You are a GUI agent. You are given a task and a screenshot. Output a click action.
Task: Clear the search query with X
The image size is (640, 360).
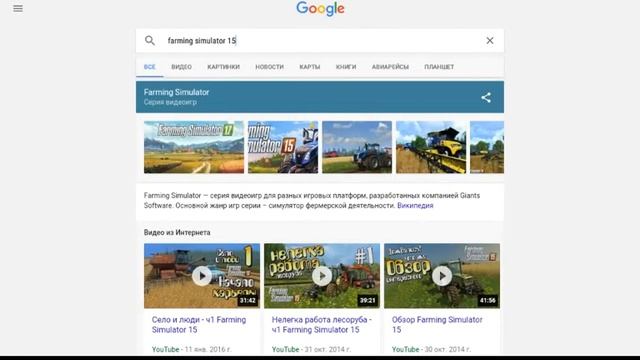(x=490, y=40)
